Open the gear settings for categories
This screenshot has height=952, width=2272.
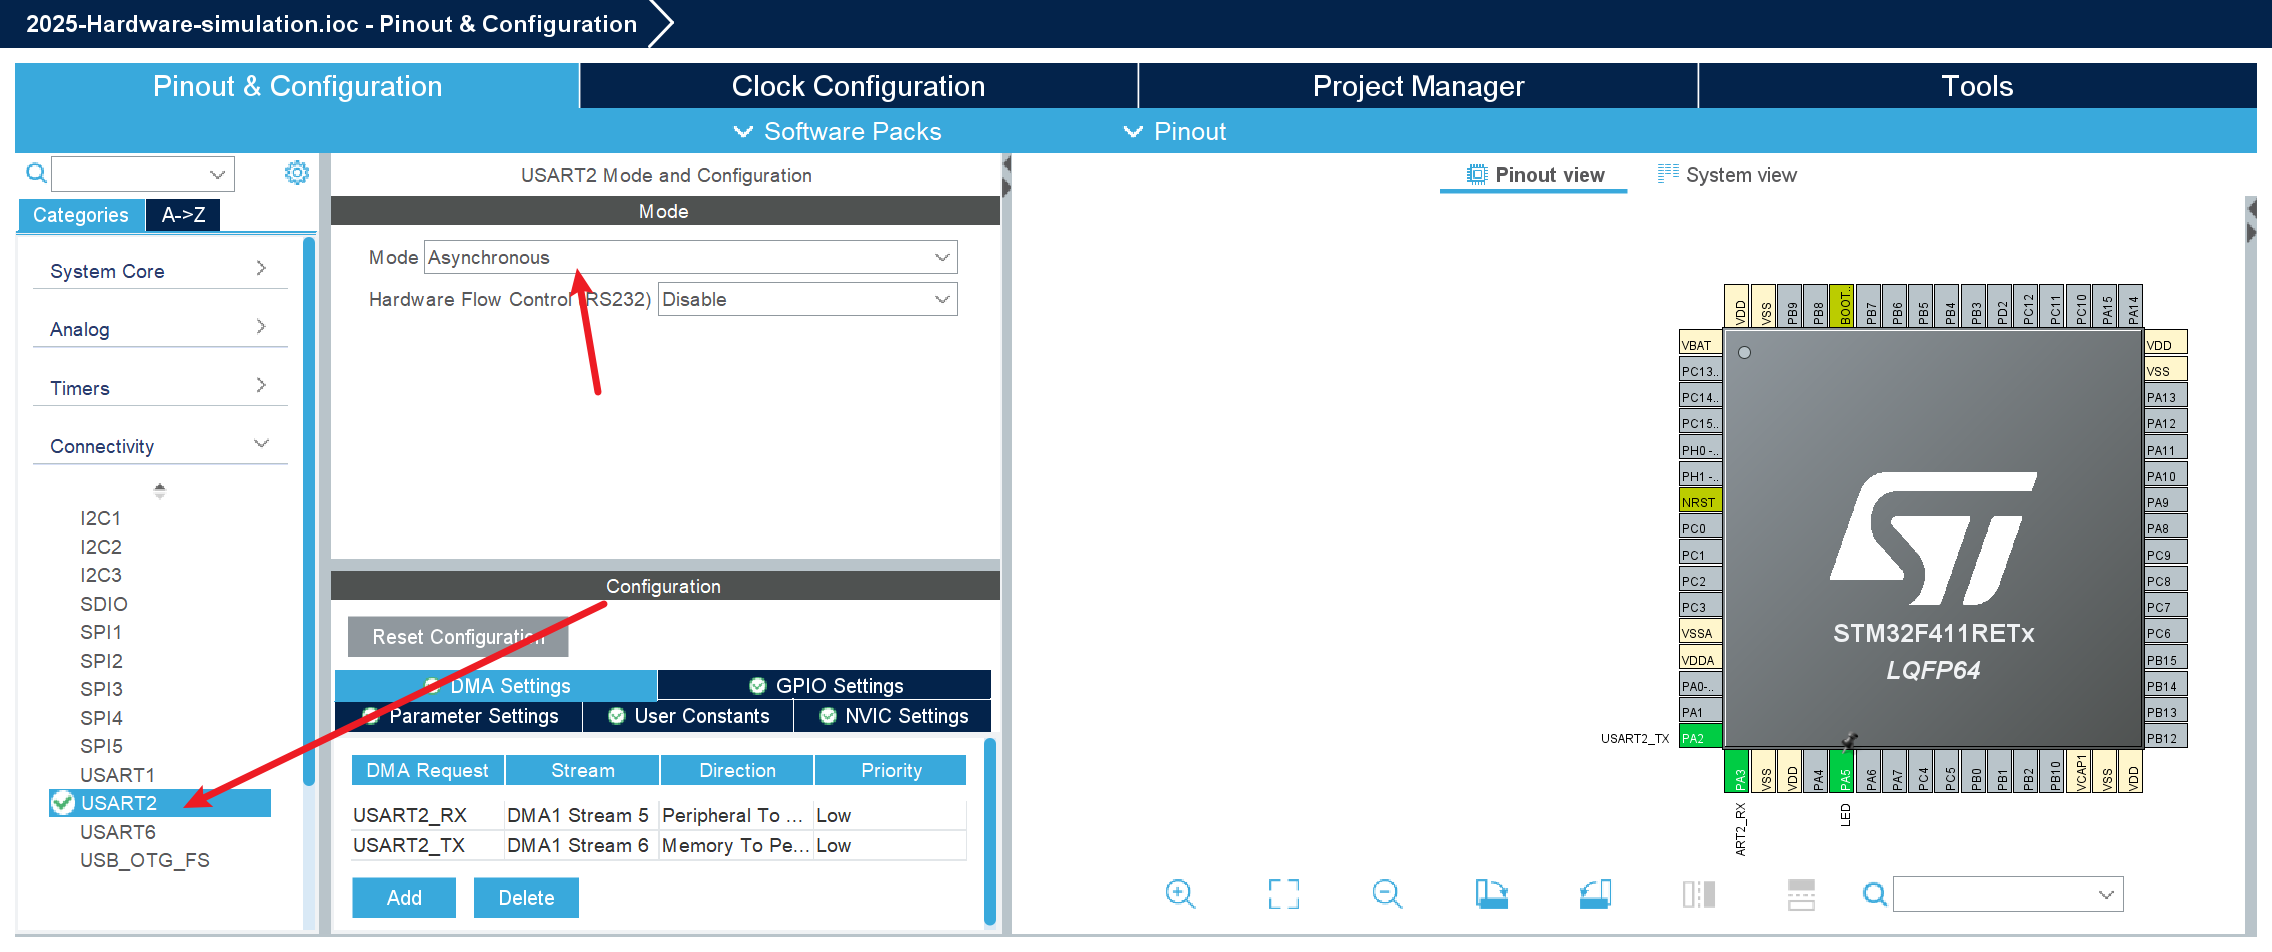297,172
